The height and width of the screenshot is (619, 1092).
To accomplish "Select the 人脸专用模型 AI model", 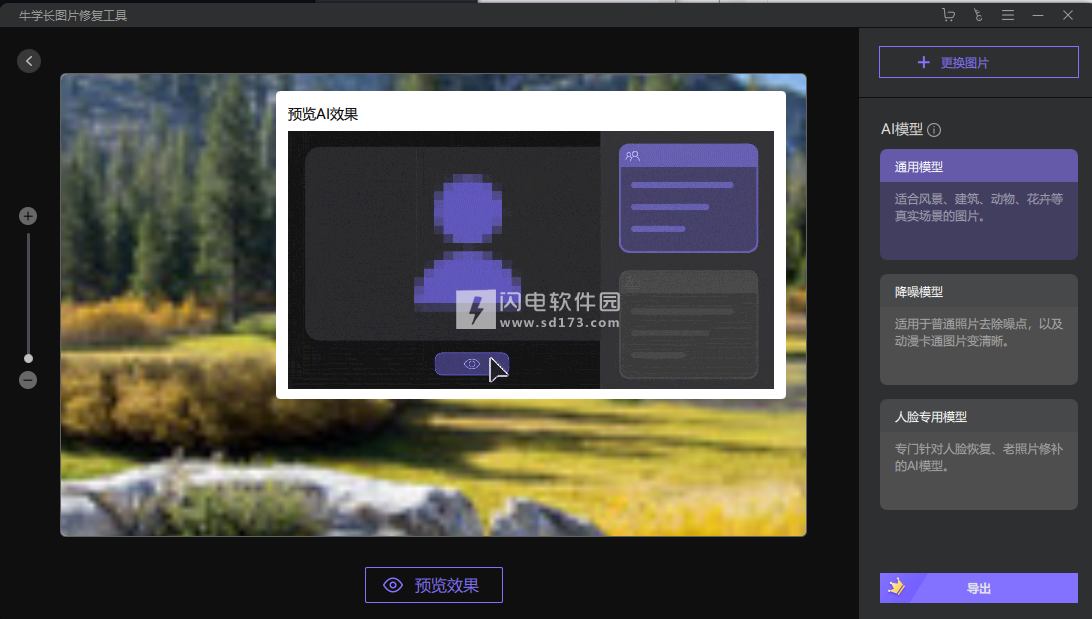I will [x=978, y=455].
